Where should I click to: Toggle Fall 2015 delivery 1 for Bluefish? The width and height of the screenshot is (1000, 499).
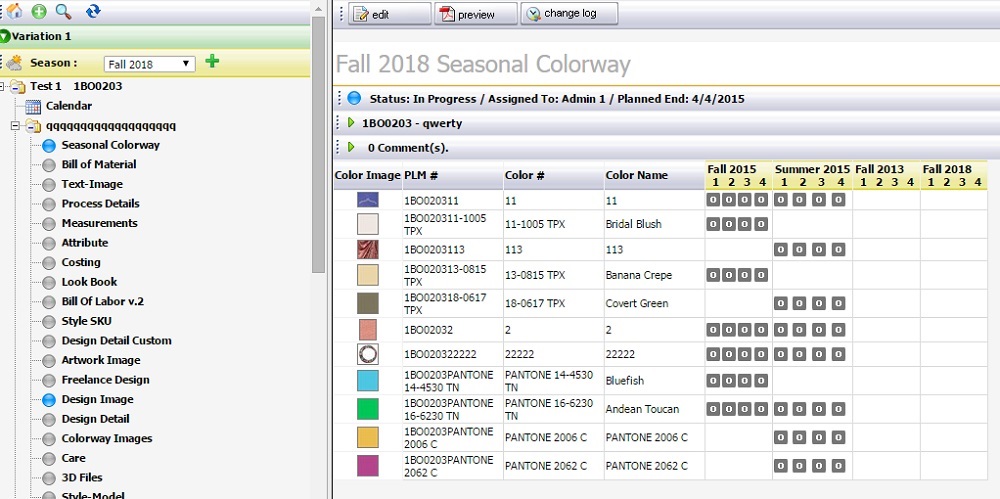(x=713, y=381)
